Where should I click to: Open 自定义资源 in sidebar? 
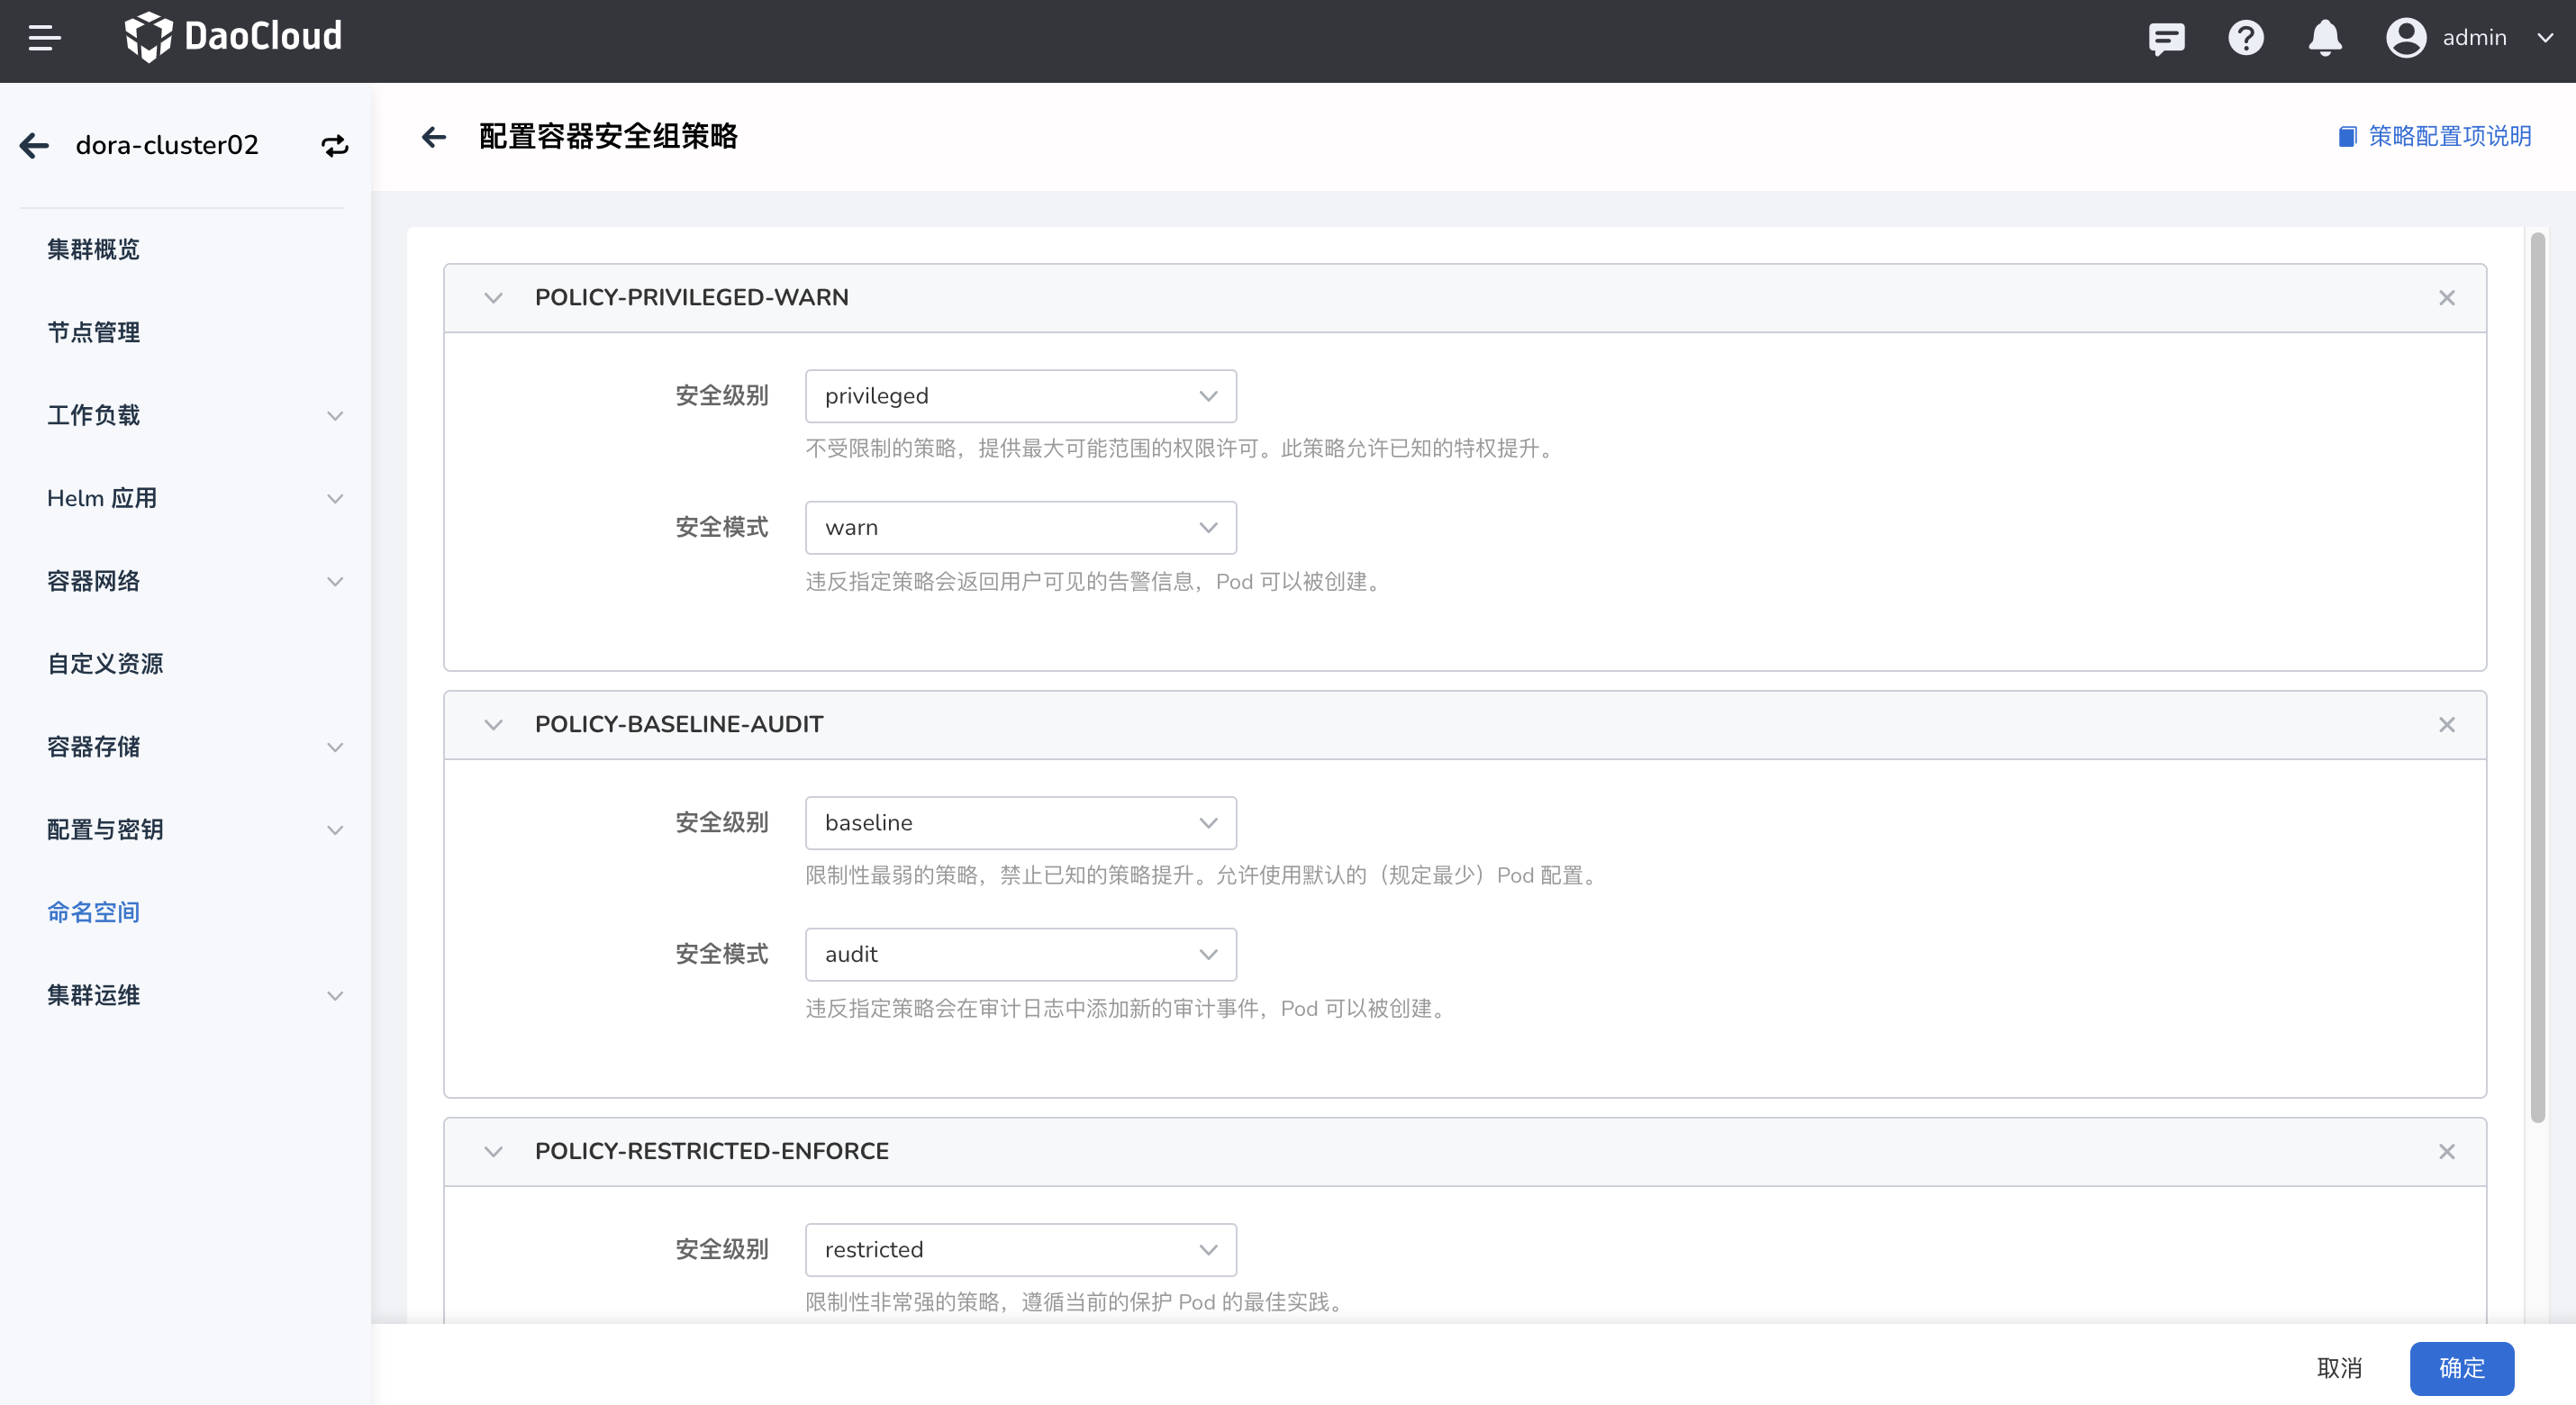click(105, 664)
